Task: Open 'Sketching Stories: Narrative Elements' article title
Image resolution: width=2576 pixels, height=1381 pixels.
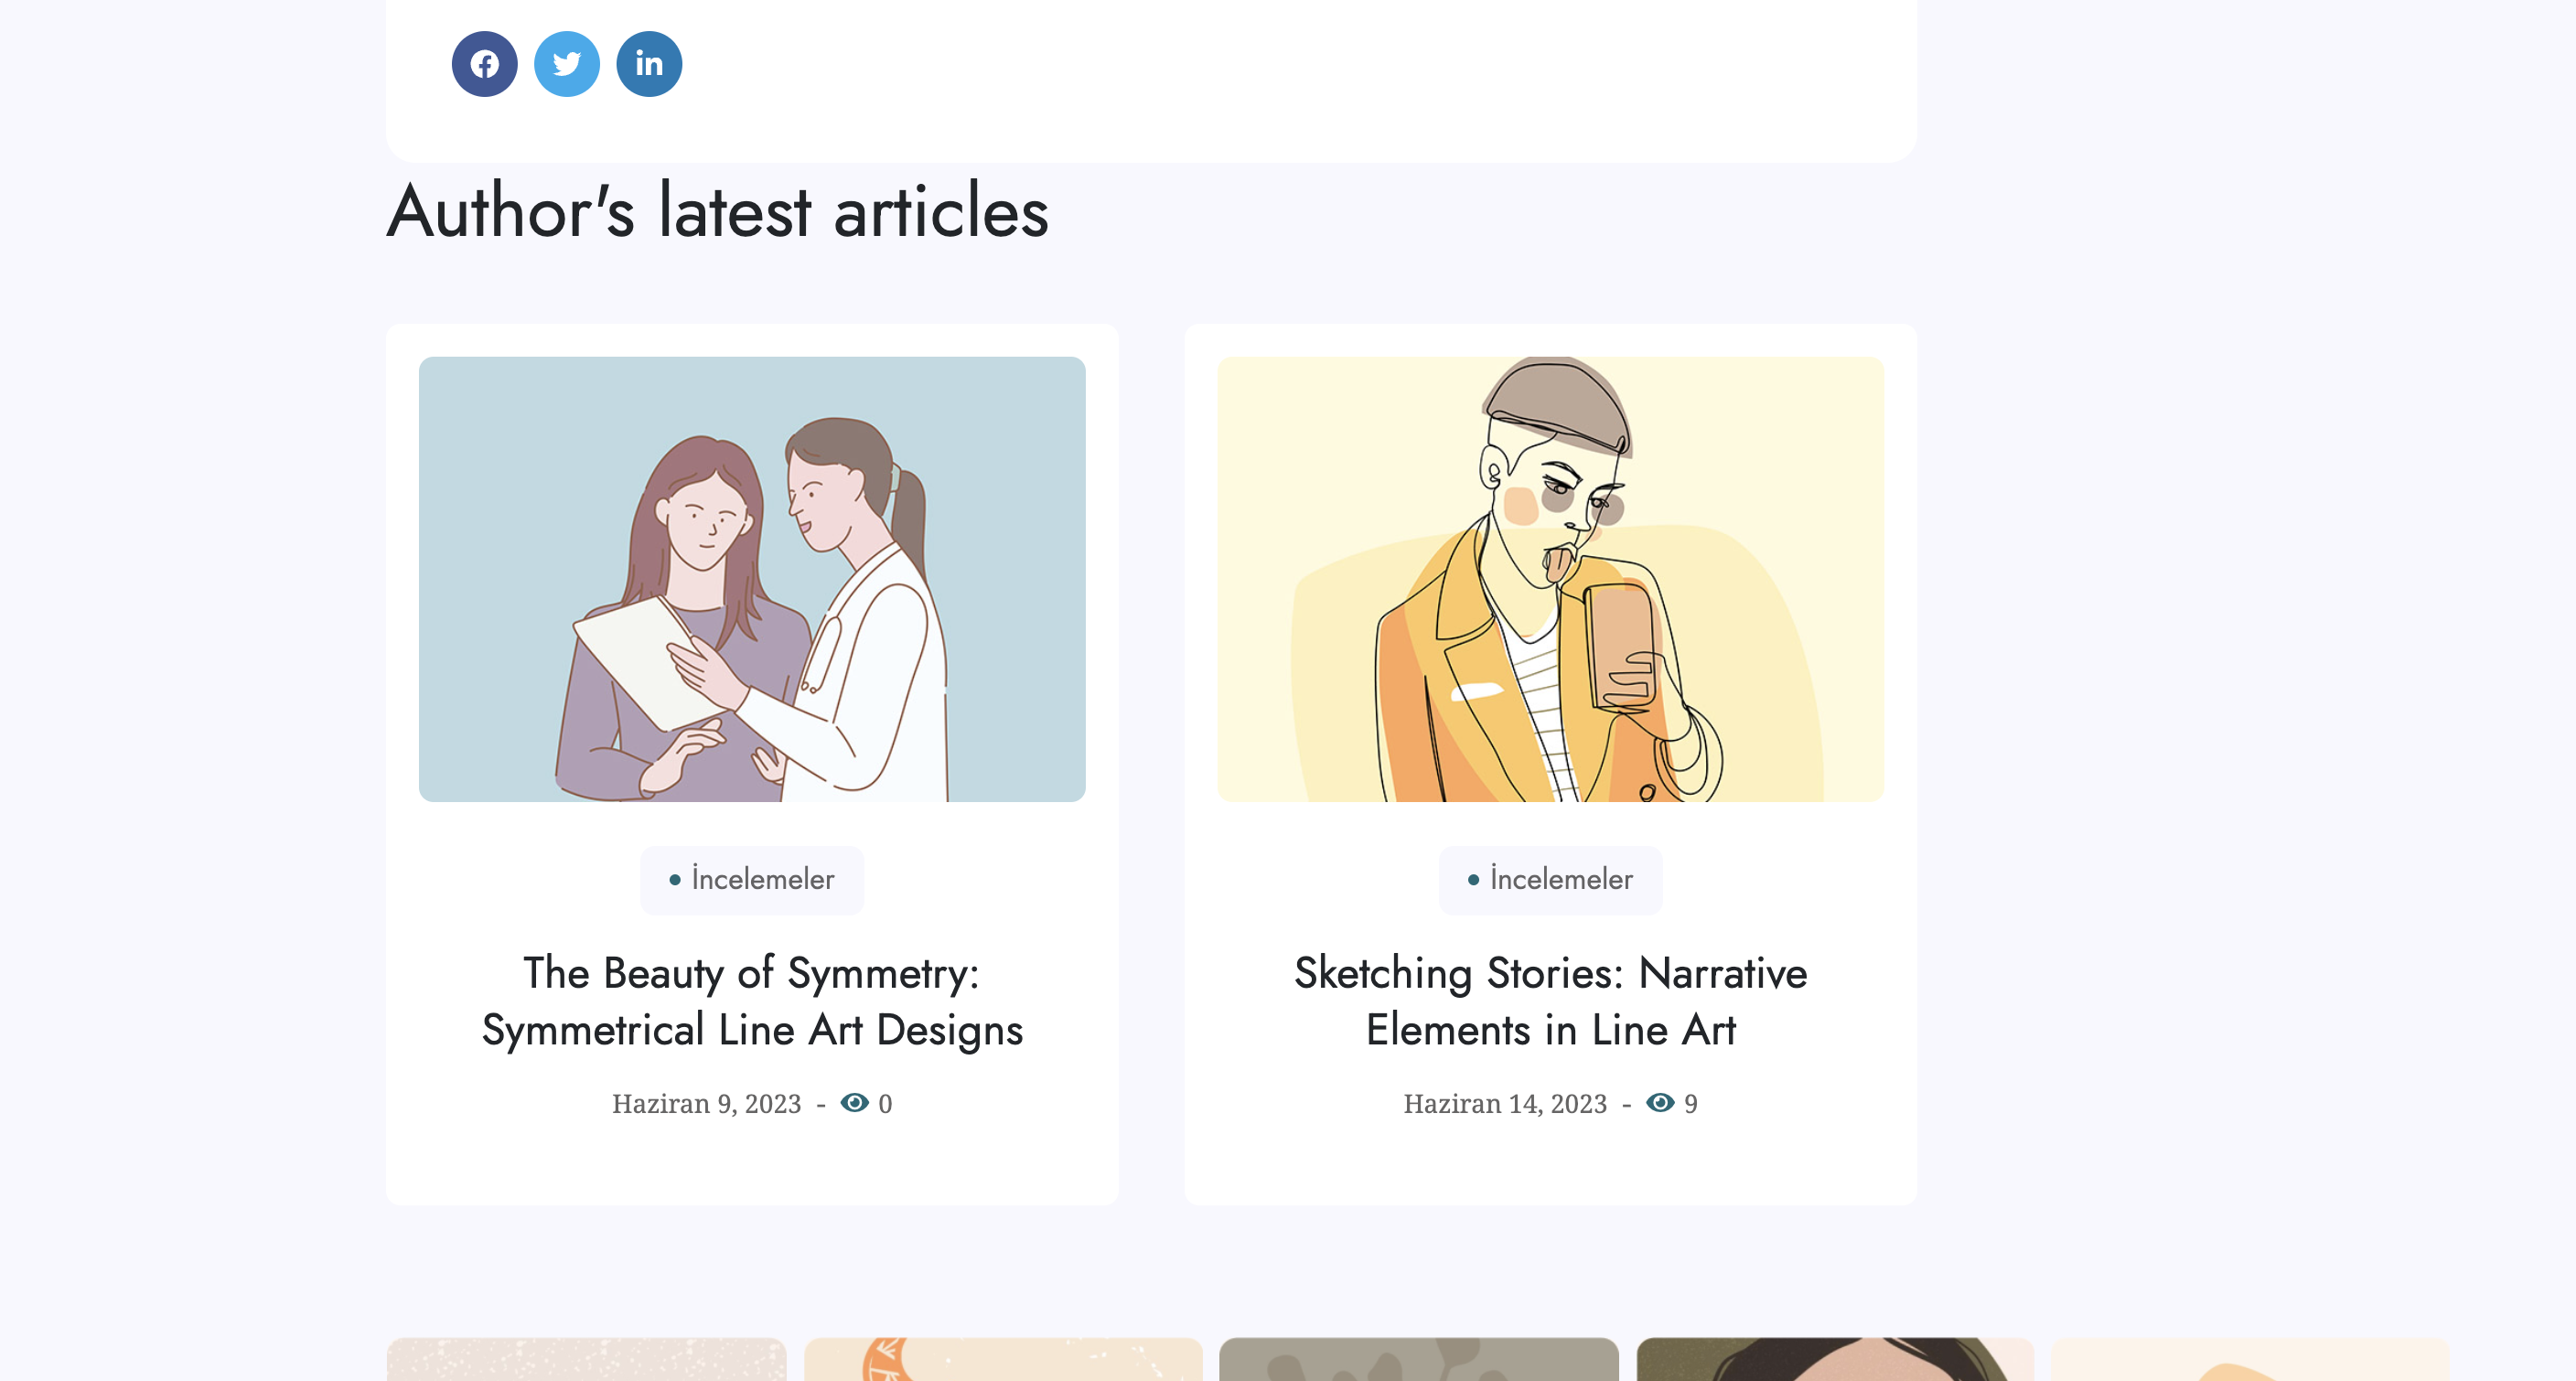Action: [x=1550, y=1001]
